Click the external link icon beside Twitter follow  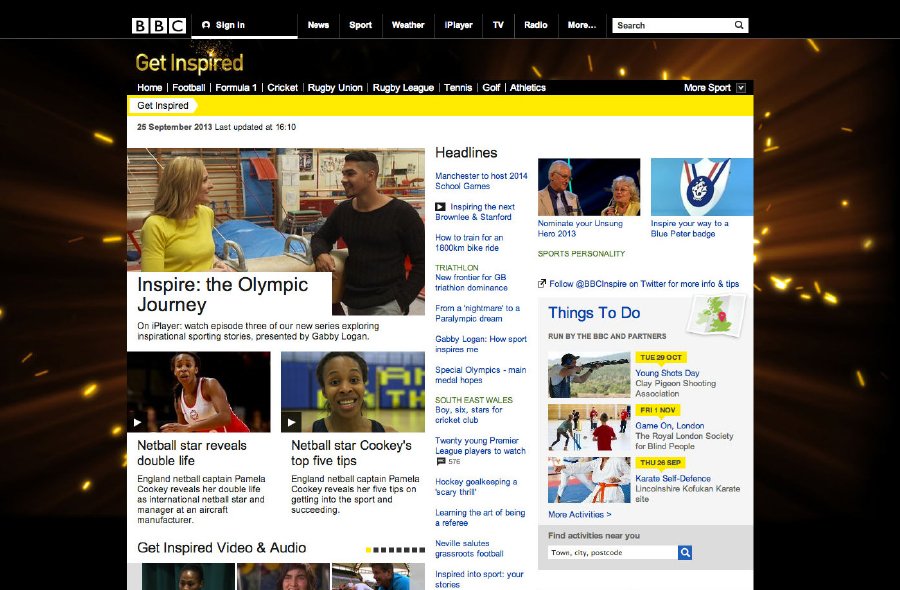(x=542, y=284)
